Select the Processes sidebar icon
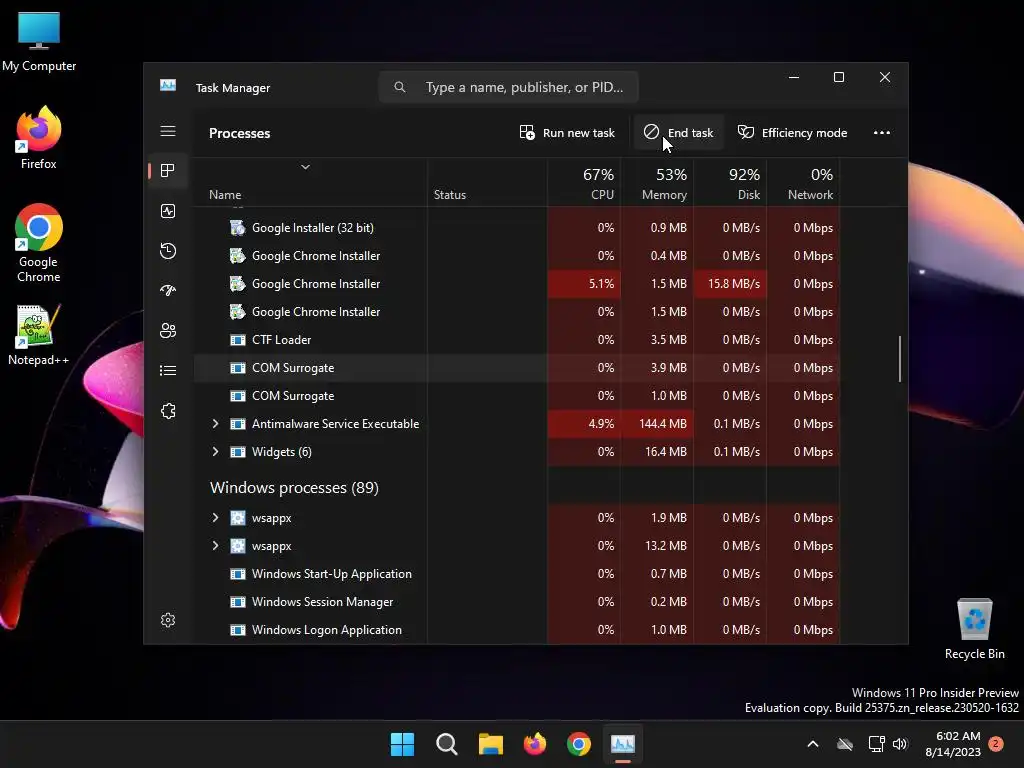Viewport: 1024px width, 768px height. tap(168, 170)
